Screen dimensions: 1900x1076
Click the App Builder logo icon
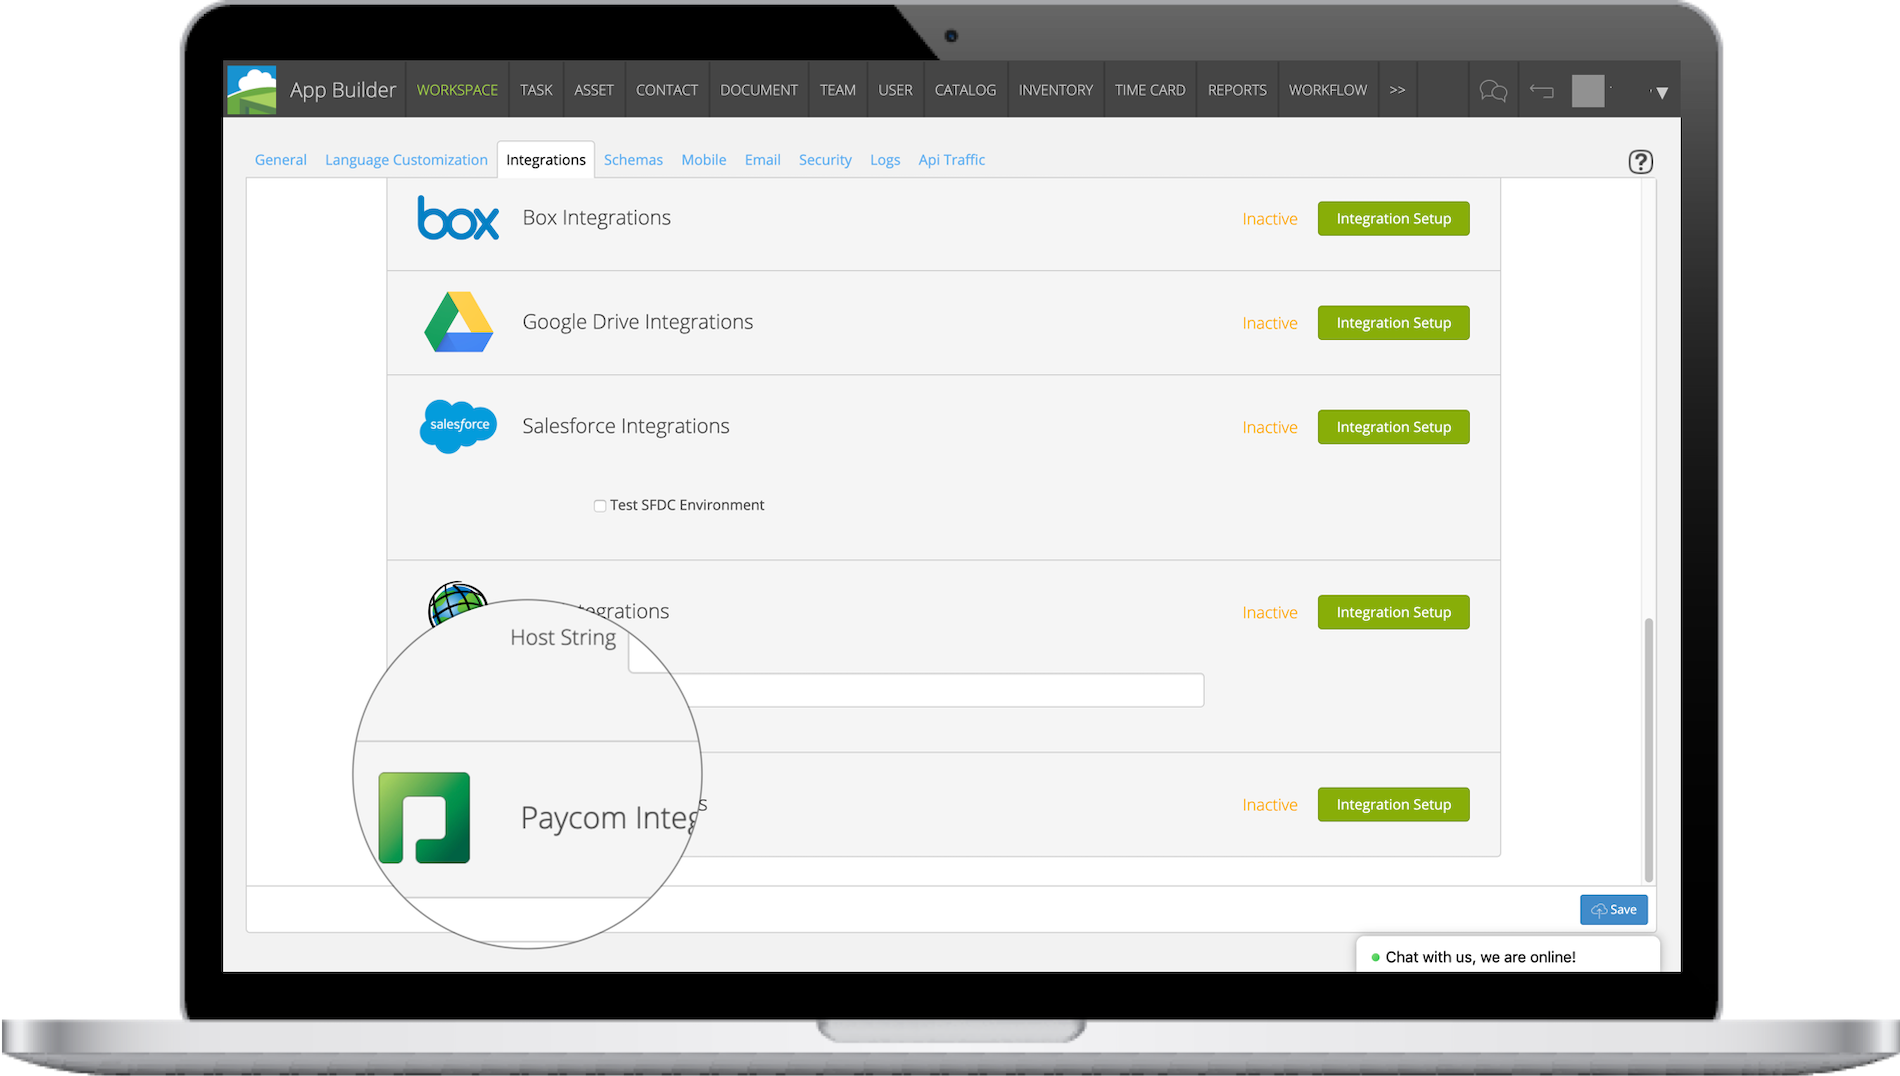click(x=251, y=89)
